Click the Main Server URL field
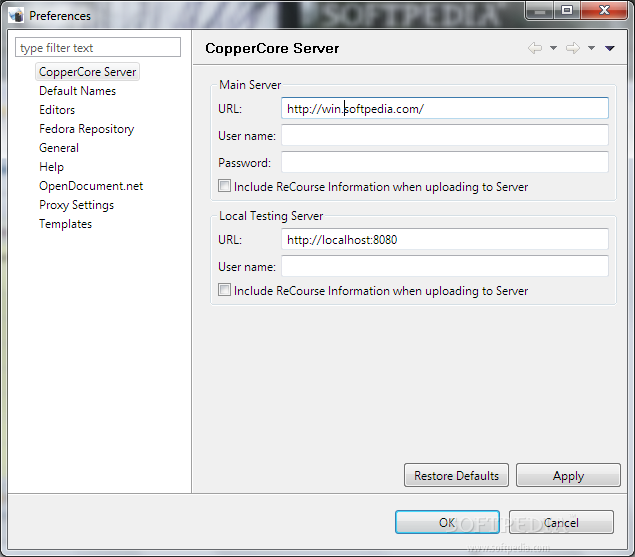The image size is (635, 557). 445,108
